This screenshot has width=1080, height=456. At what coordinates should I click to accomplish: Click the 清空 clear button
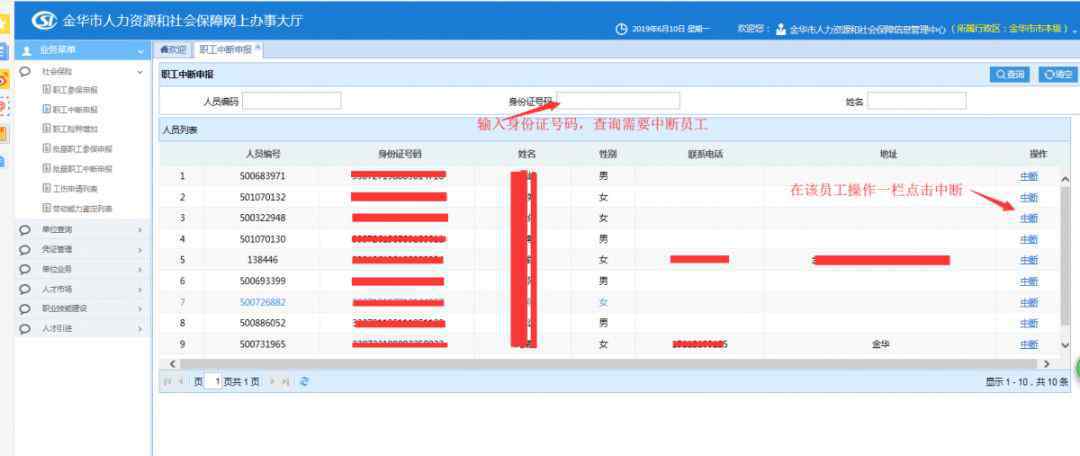point(1058,74)
